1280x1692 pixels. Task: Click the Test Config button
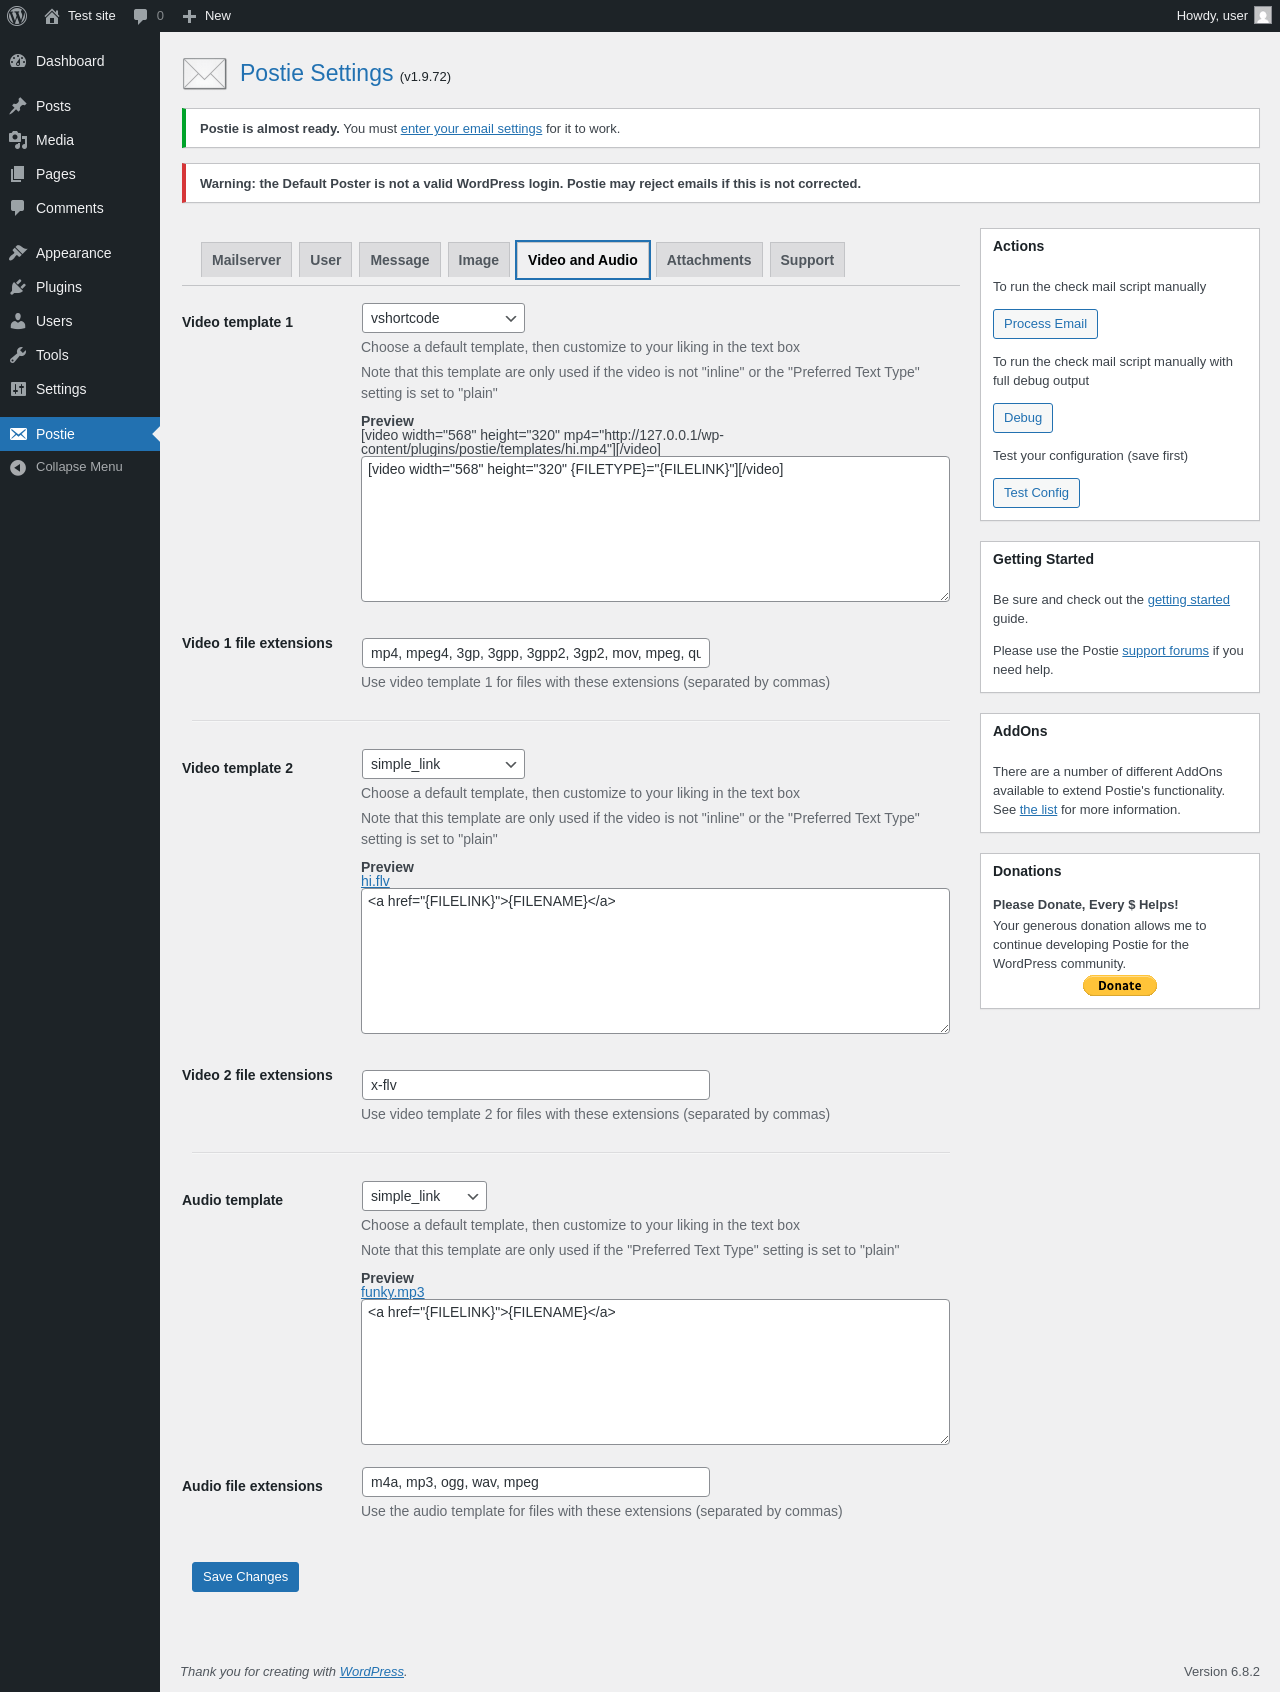click(x=1036, y=493)
